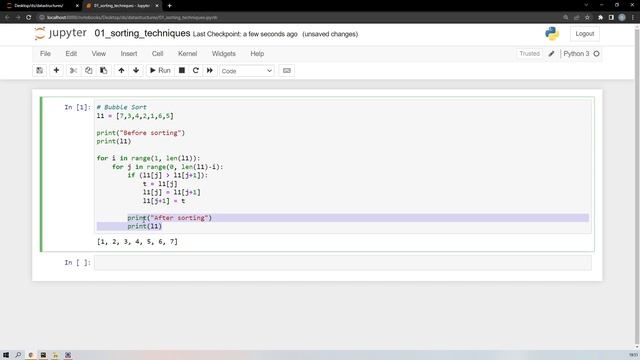Click the Trusted notebook indicator
The image size is (640, 360).
(x=529, y=53)
